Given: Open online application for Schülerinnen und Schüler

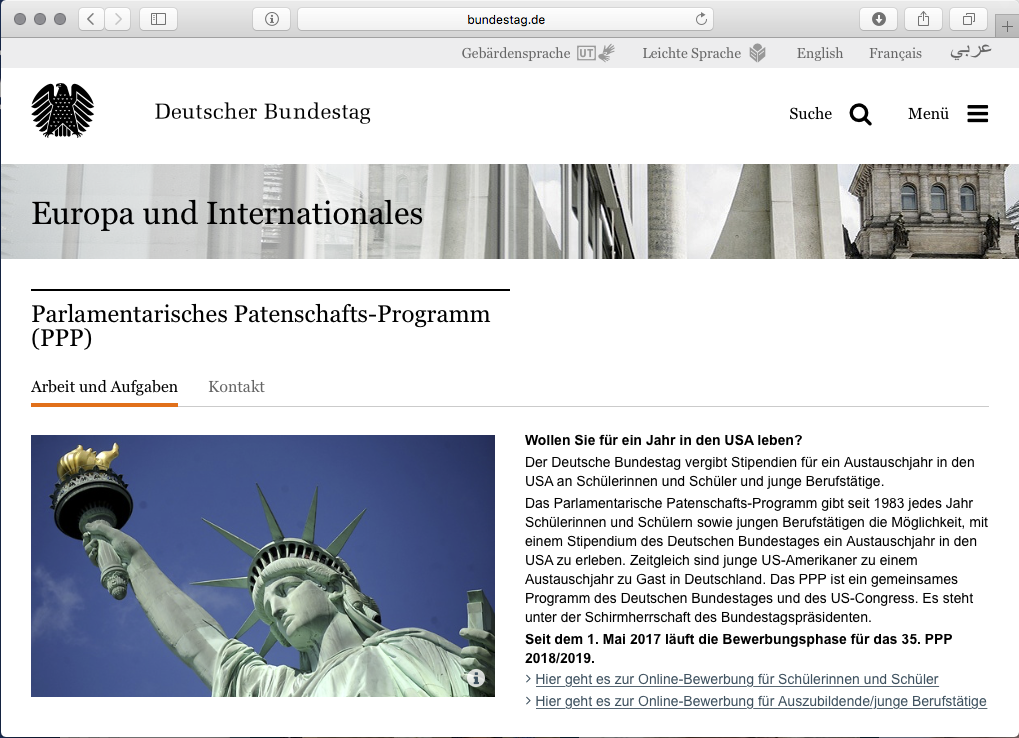Looking at the screenshot, I should pos(737,680).
